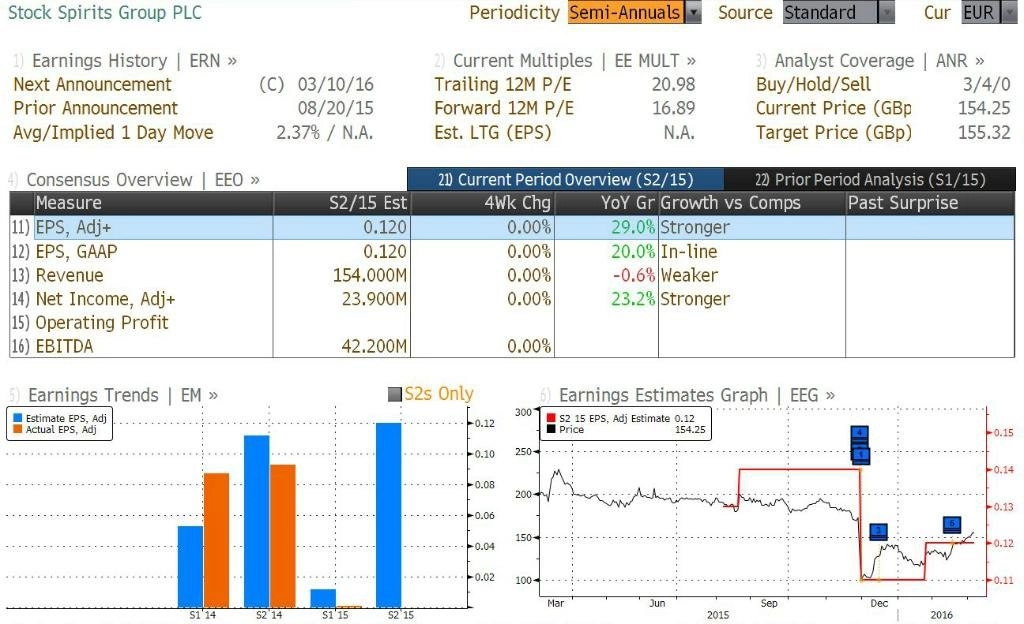The height and width of the screenshot is (624, 1024).
Task: Click the Avg/Implied move value 2.37% / N.A.
Action: pyautogui.click(x=325, y=133)
